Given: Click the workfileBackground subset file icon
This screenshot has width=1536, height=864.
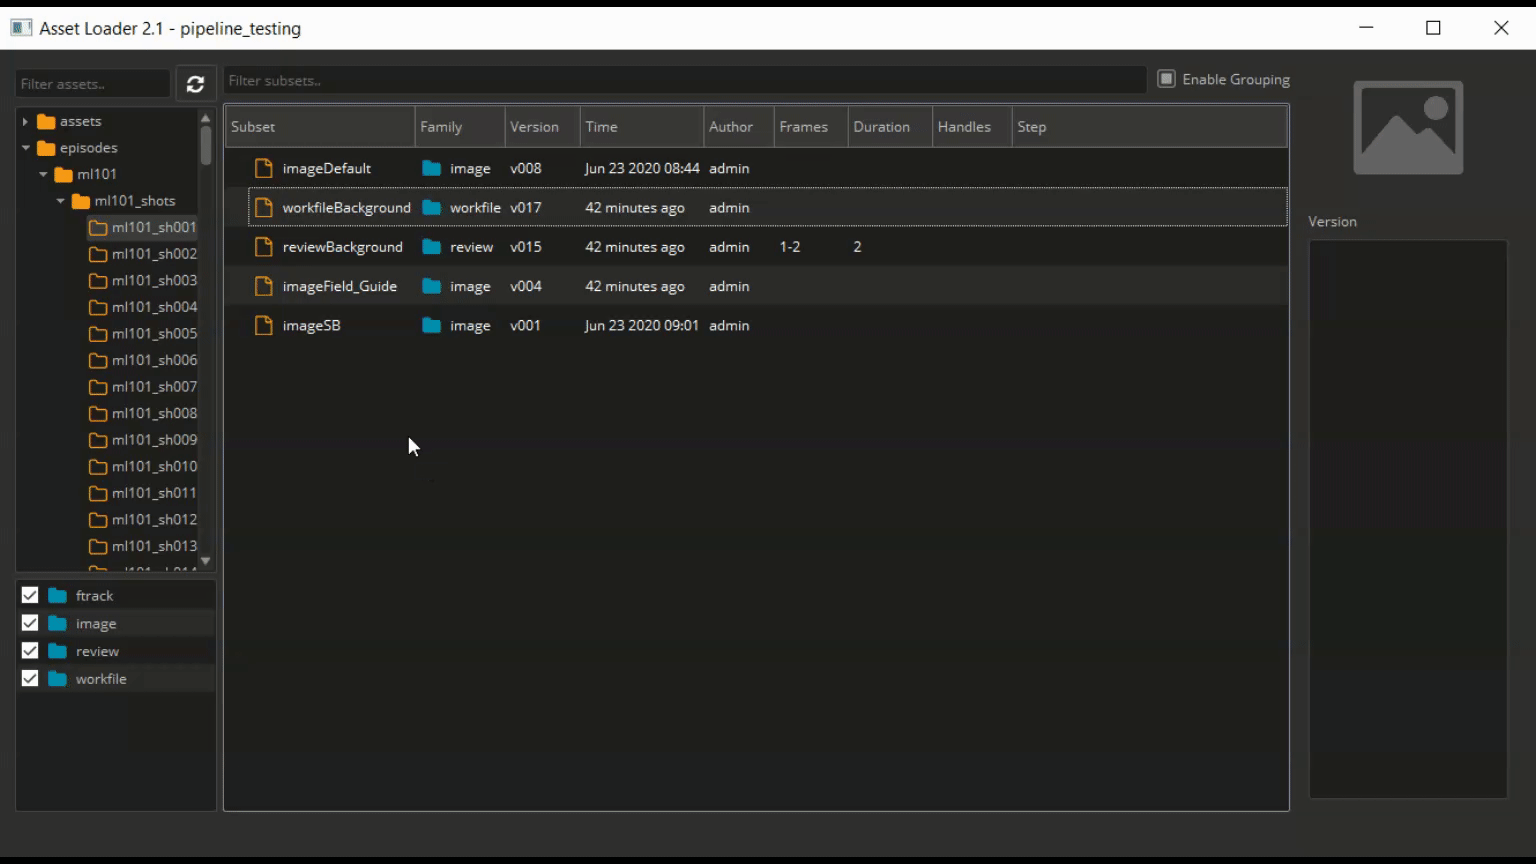Looking at the screenshot, I should point(264,207).
